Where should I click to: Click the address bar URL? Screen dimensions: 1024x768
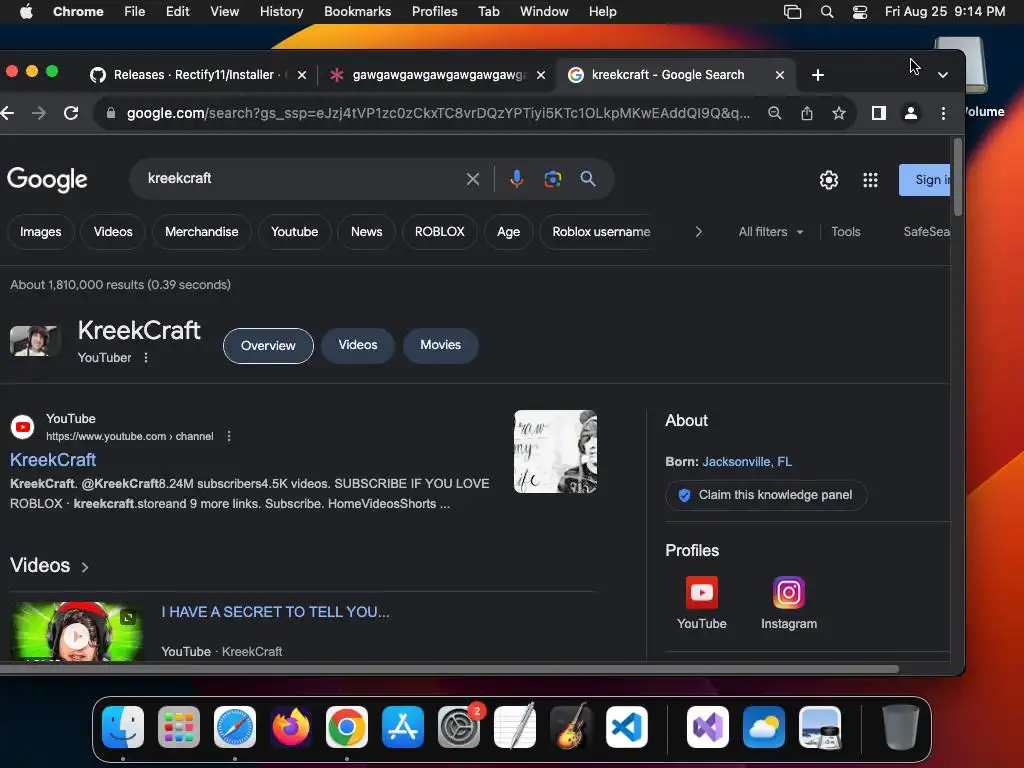tap(438, 113)
